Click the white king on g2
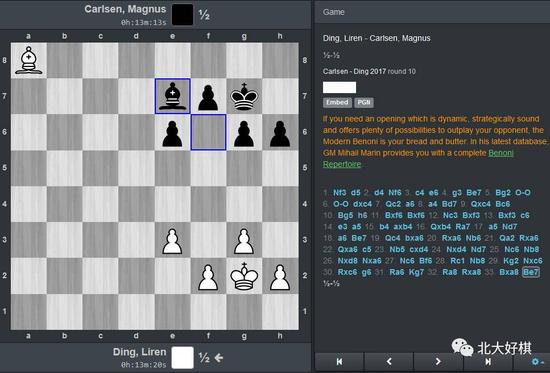Image resolution: width=550 pixels, height=373 pixels. coord(244,275)
